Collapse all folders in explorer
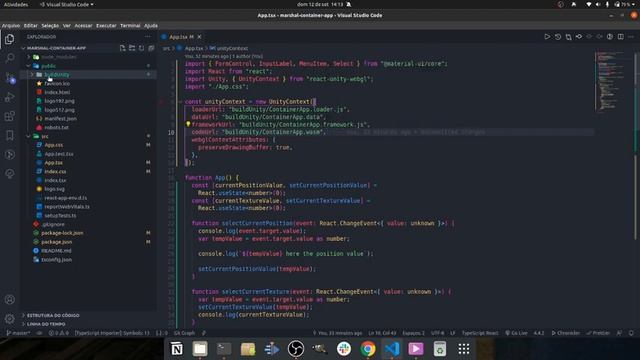This screenshot has width=640, height=360. 151,48
